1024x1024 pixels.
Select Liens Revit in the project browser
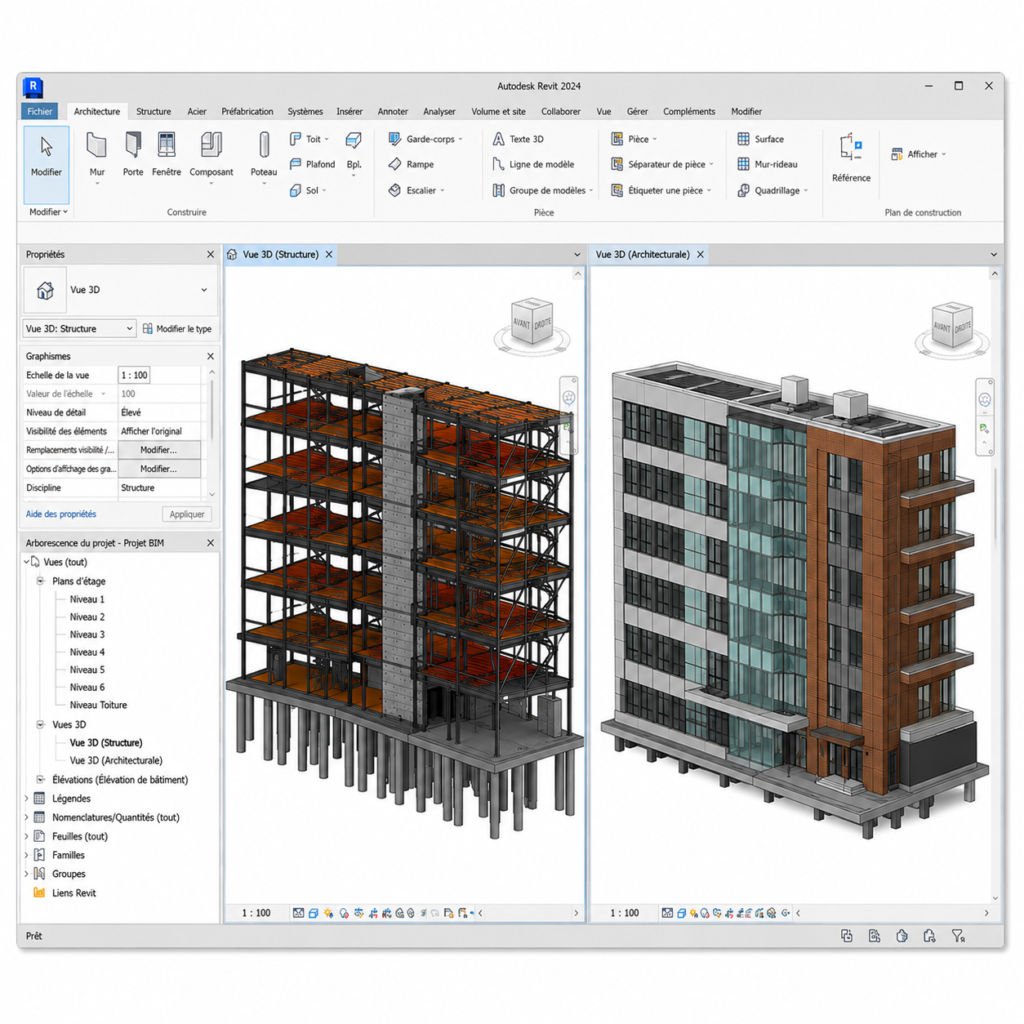coord(65,893)
